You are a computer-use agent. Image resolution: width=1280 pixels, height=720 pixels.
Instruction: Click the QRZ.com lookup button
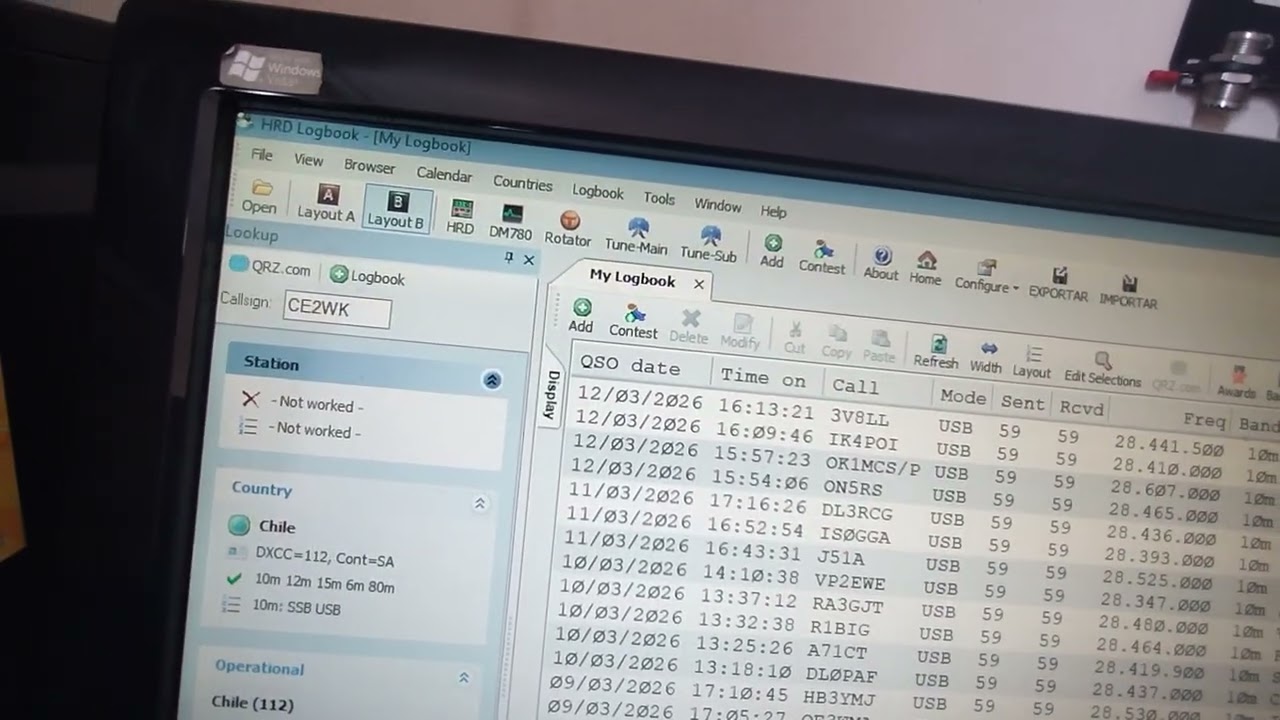coord(271,267)
